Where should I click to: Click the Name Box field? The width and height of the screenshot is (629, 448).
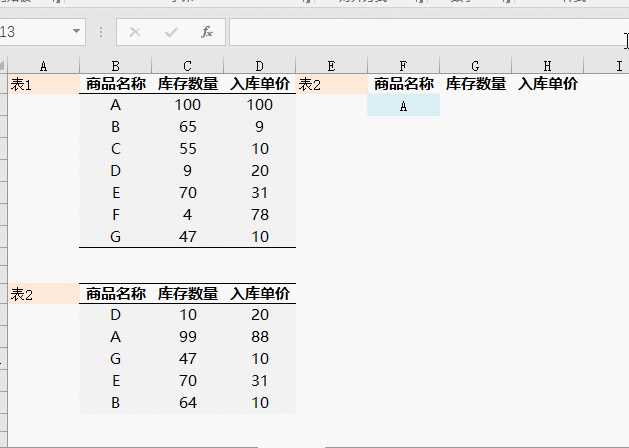coord(35,32)
